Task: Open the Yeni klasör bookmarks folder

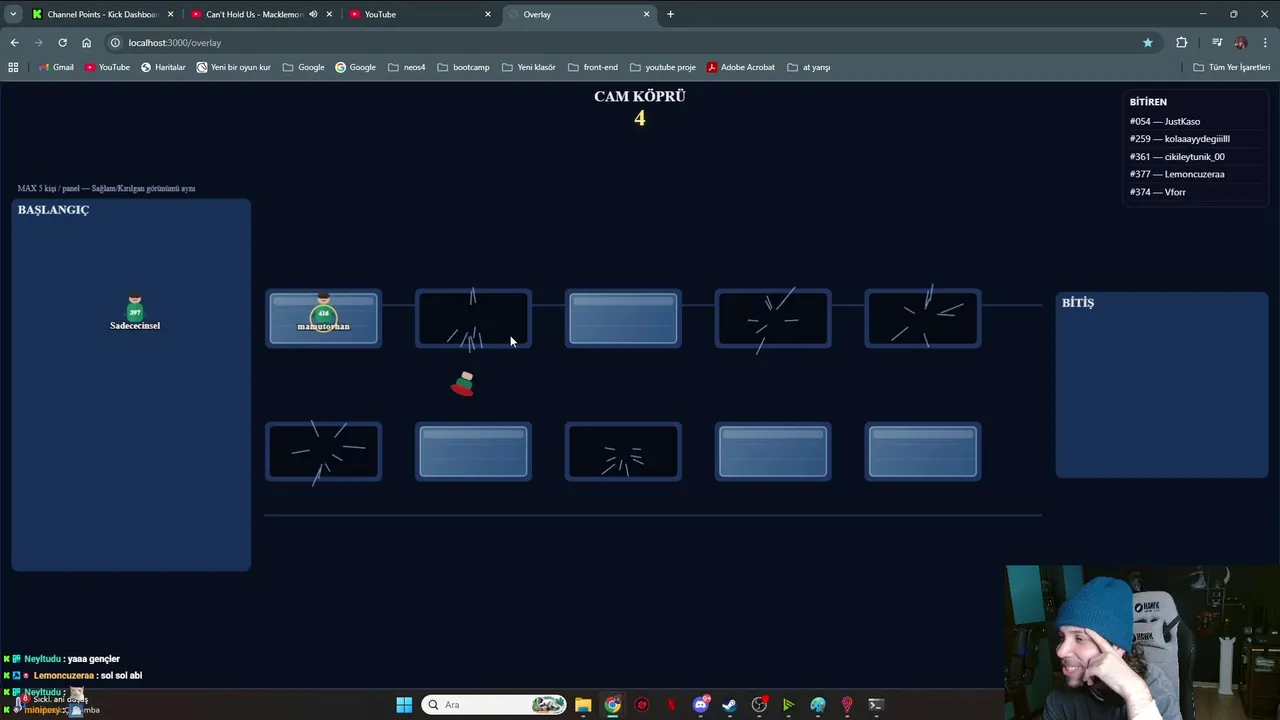Action: pyautogui.click(x=528, y=67)
